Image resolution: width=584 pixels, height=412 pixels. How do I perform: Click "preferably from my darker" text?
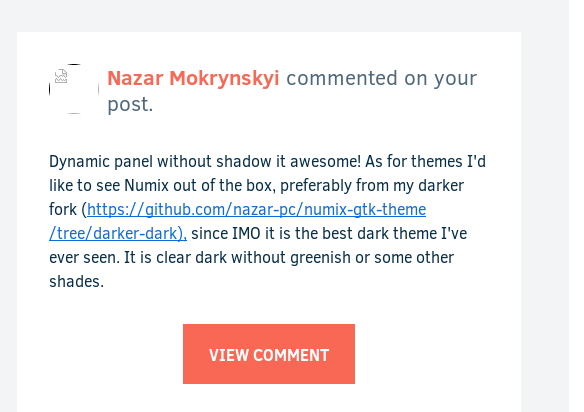point(372,186)
